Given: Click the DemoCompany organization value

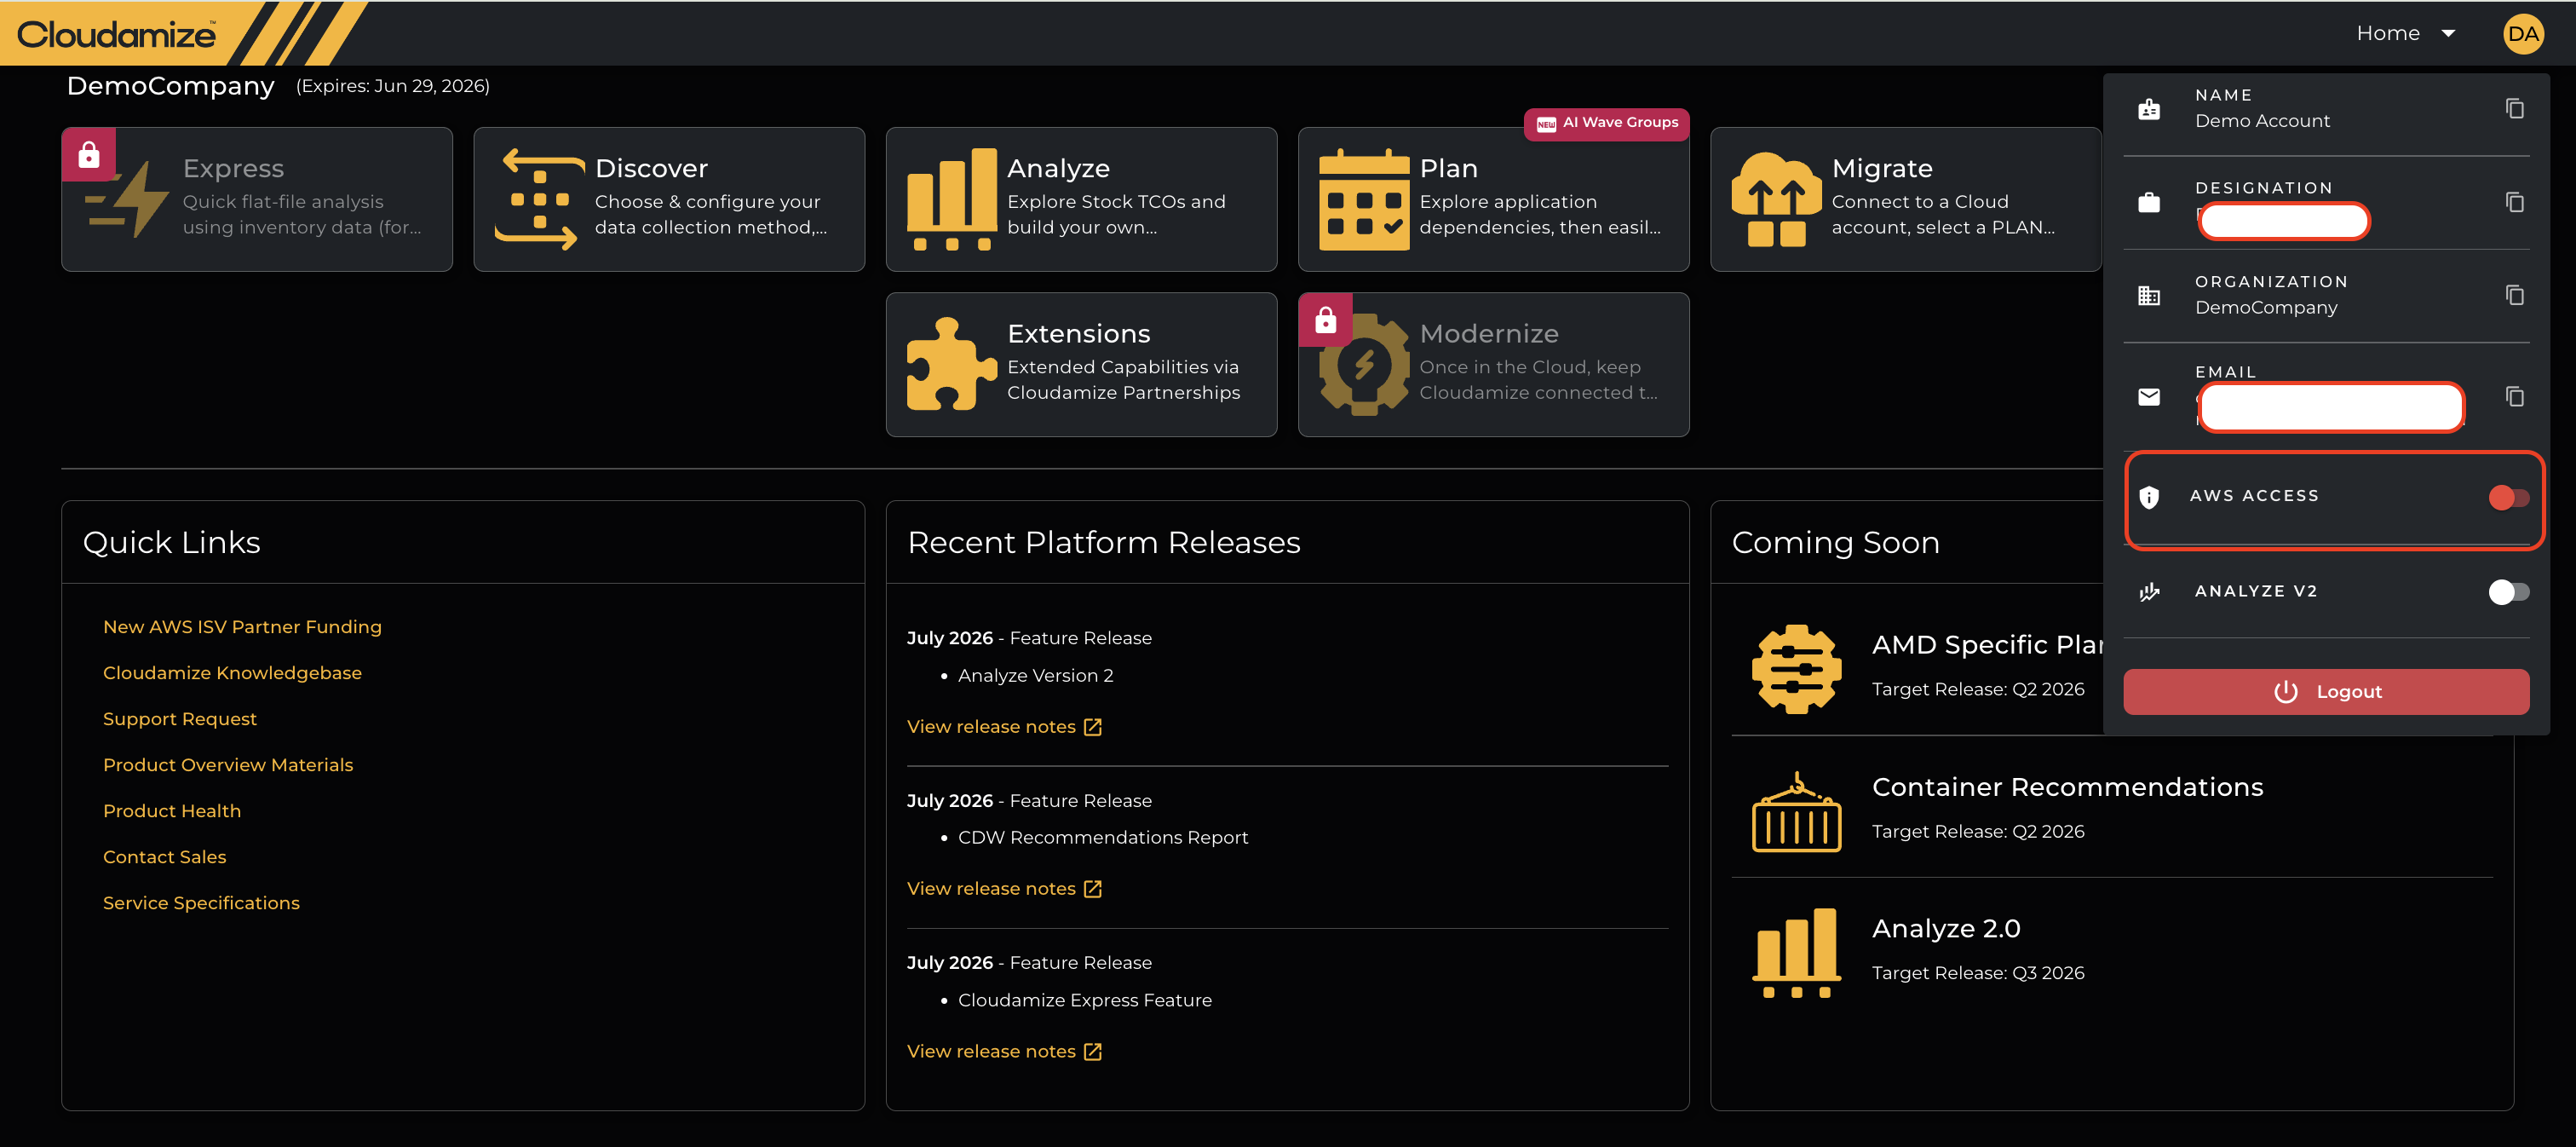Looking at the screenshot, I should (x=2266, y=308).
